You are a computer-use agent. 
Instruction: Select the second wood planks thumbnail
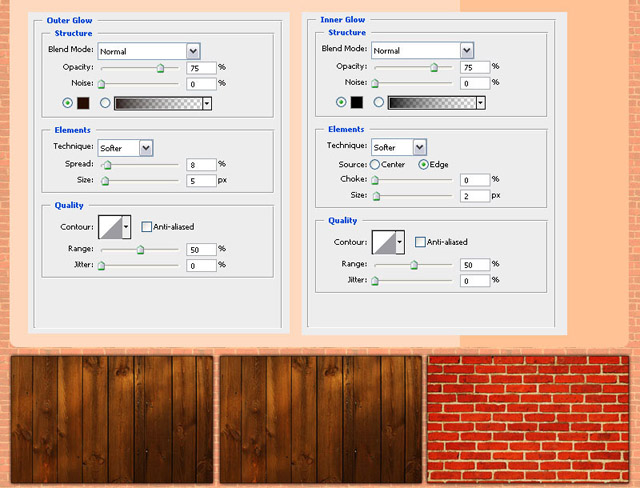tap(321, 419)
